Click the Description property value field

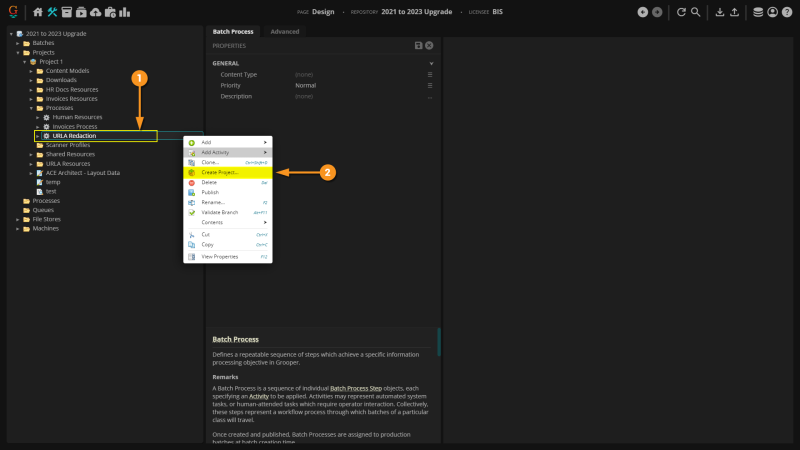(x=360, y=96)
